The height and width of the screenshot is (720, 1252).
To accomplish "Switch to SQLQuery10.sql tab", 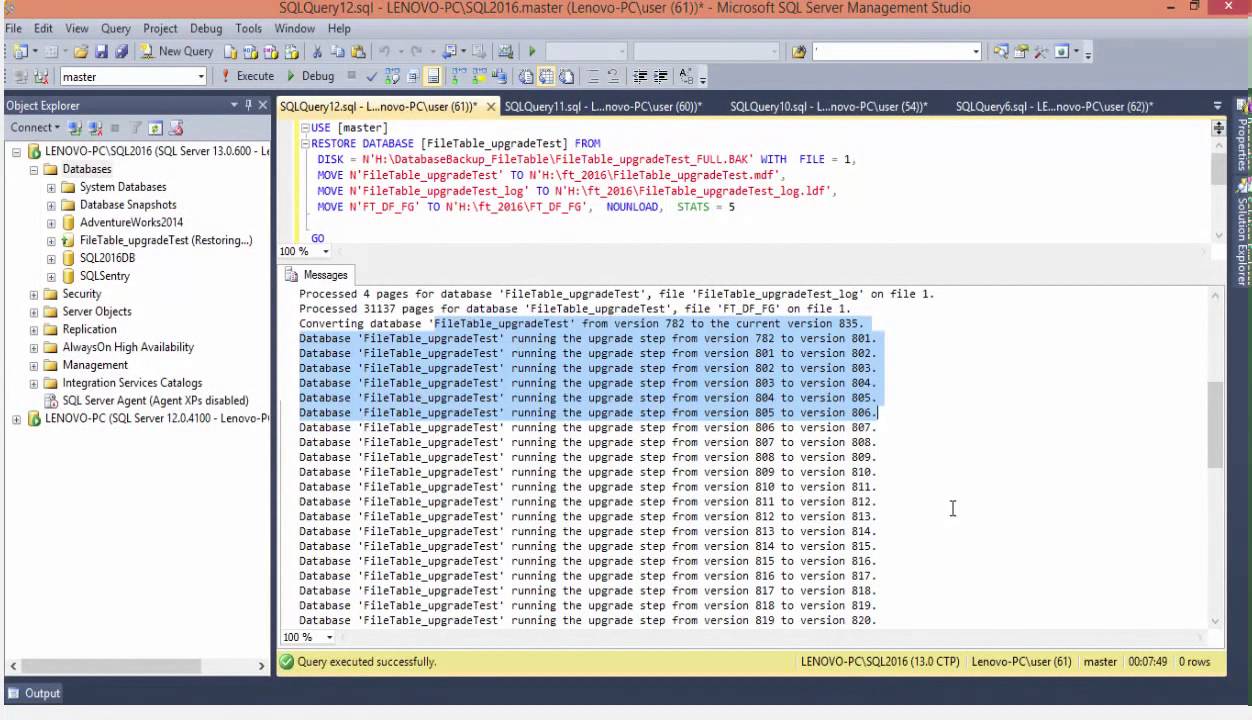I will coord(829,106).
